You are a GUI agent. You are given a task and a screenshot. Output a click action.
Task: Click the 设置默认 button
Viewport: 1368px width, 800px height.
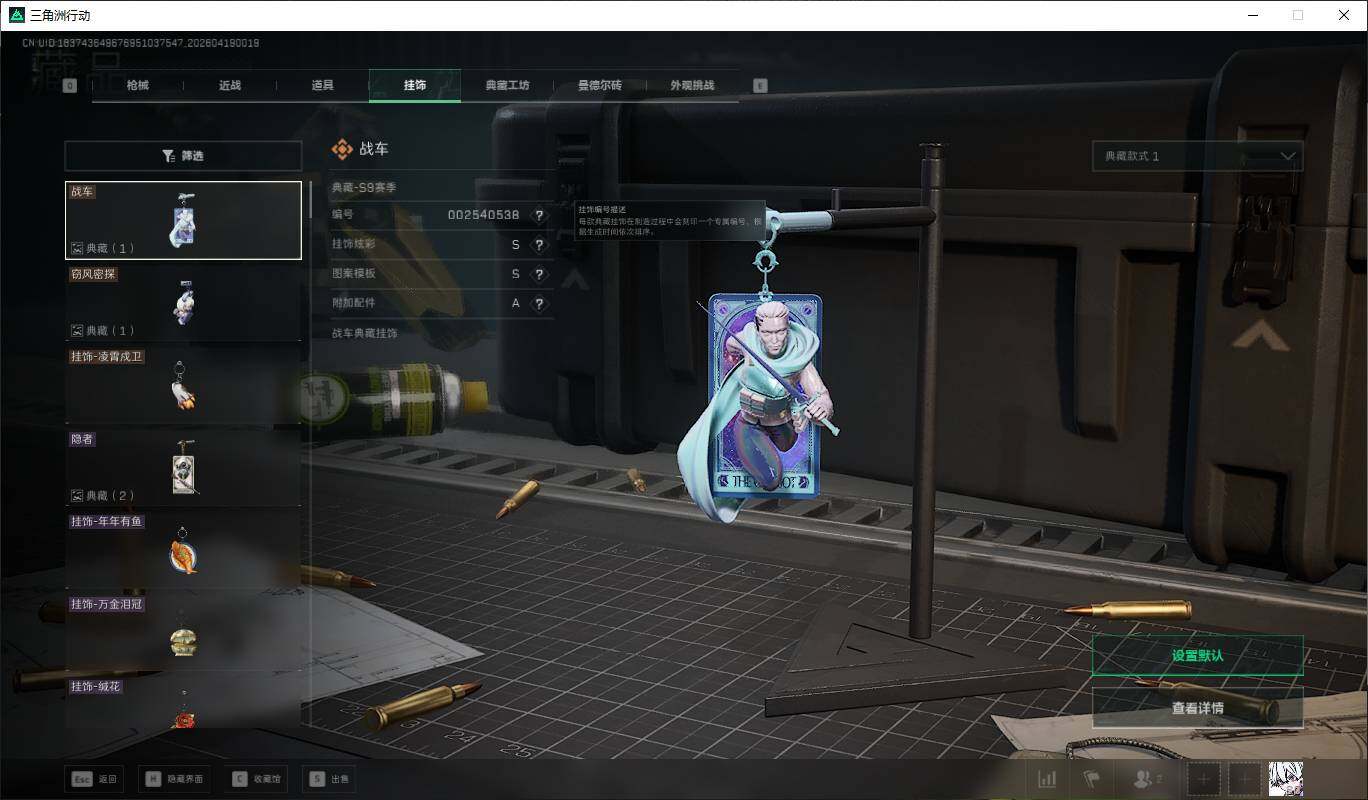tap(1197, 656)
